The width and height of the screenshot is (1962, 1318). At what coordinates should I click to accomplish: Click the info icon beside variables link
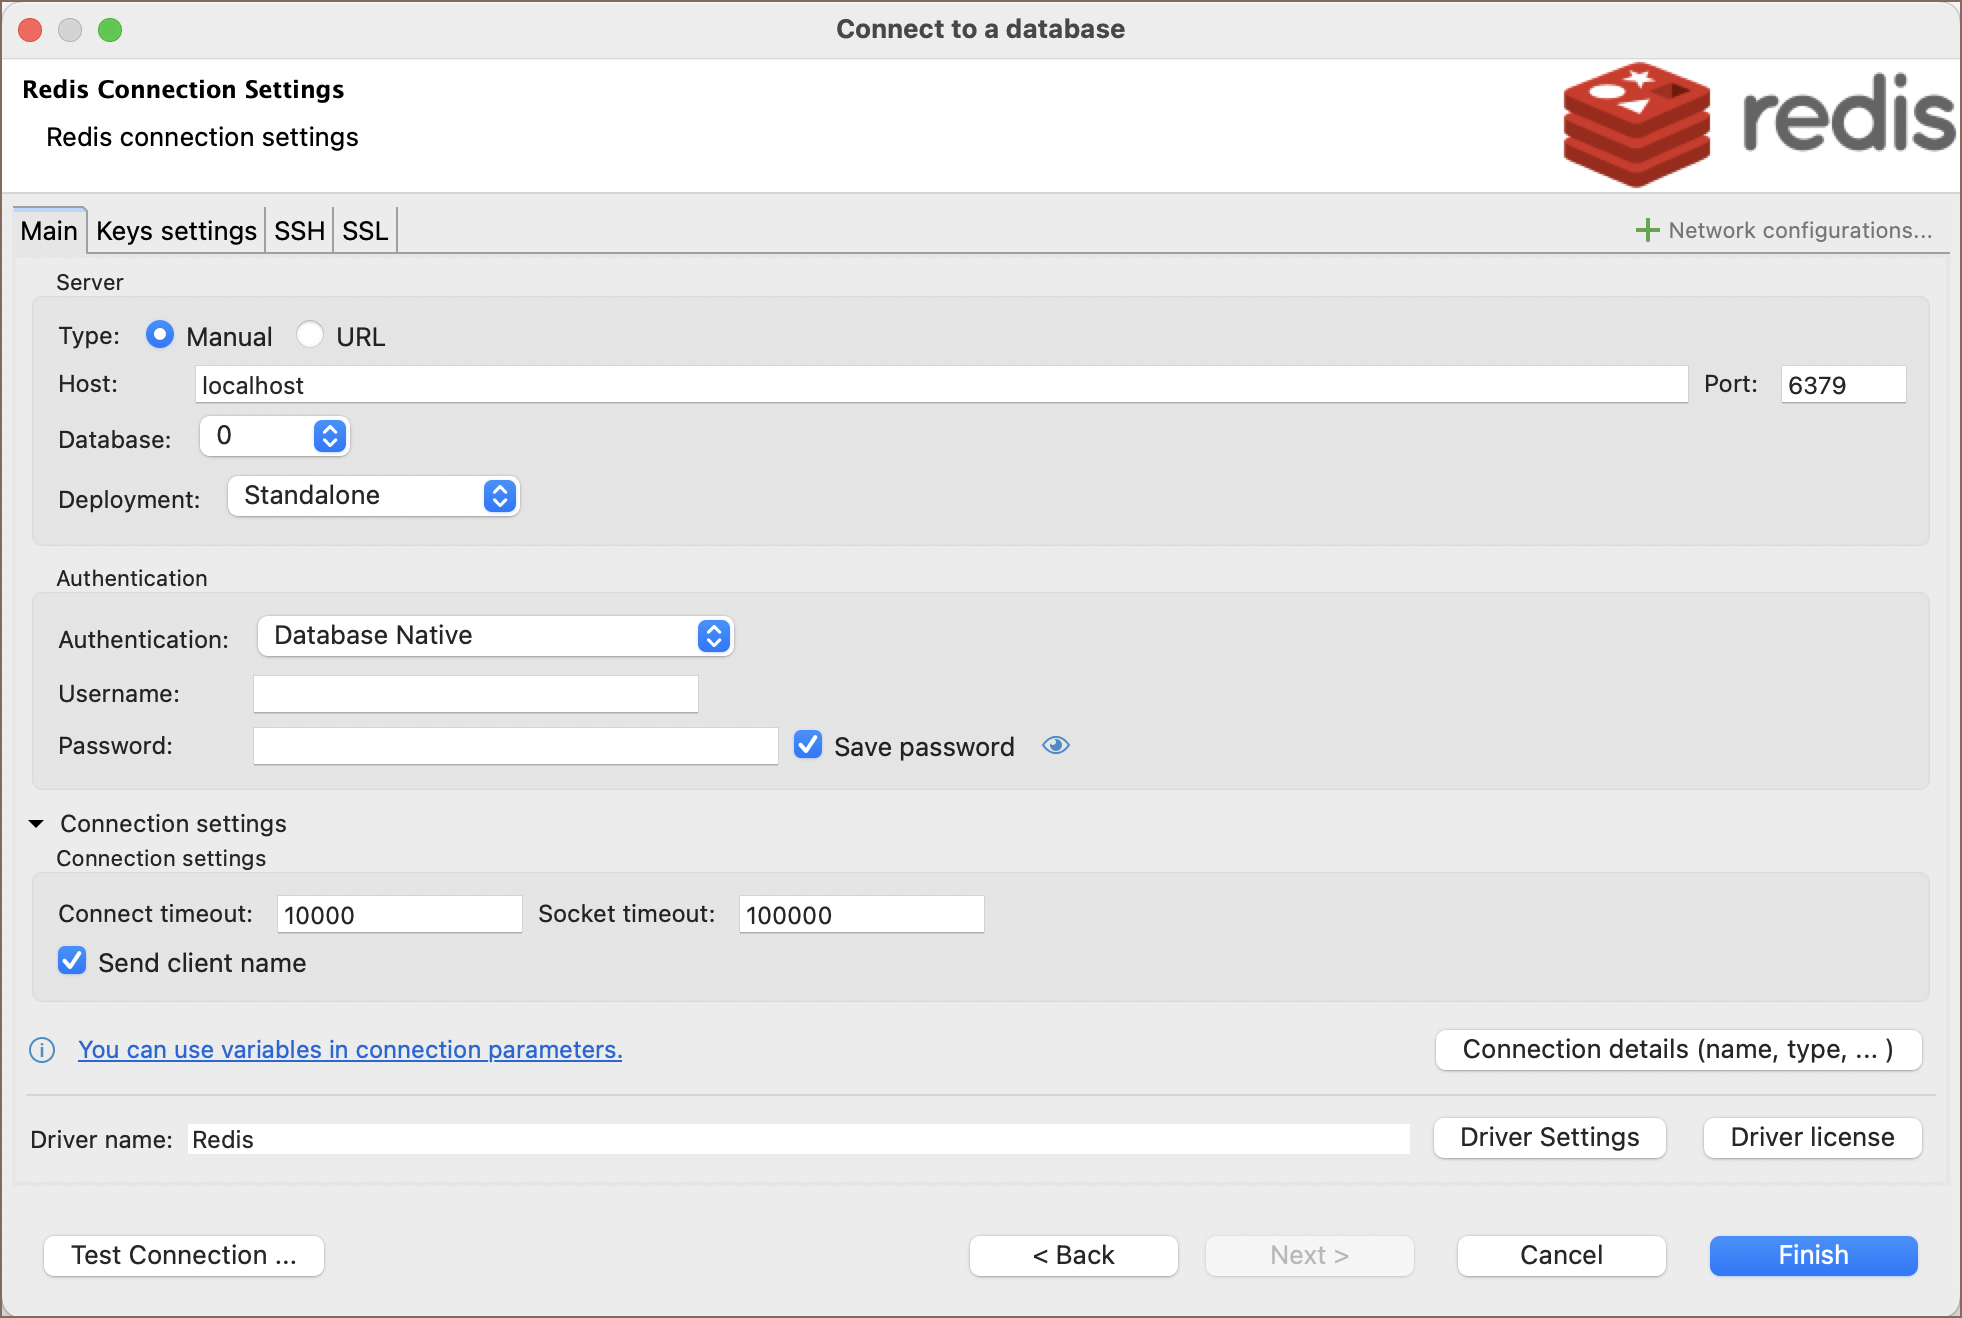[x=42, y=1050]
